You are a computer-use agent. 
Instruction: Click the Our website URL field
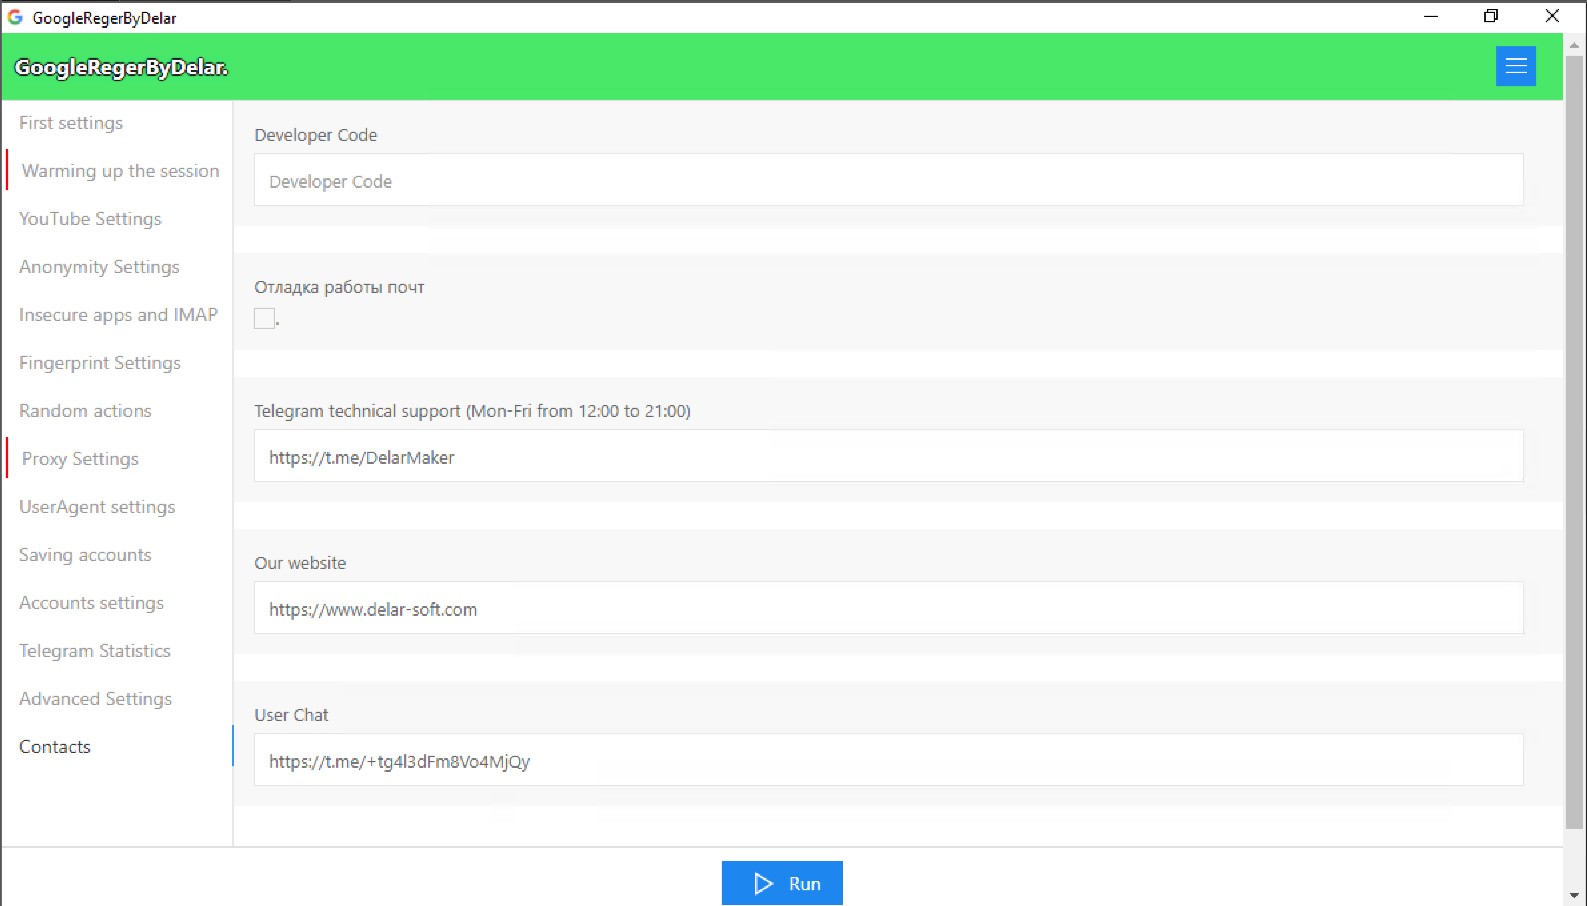point(888,609)
